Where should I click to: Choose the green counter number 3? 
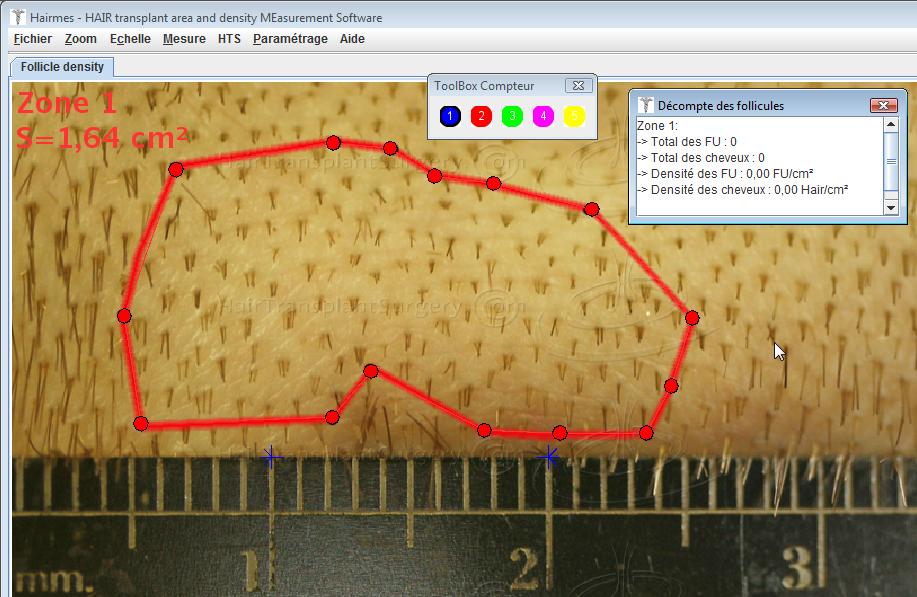[512, 116]
